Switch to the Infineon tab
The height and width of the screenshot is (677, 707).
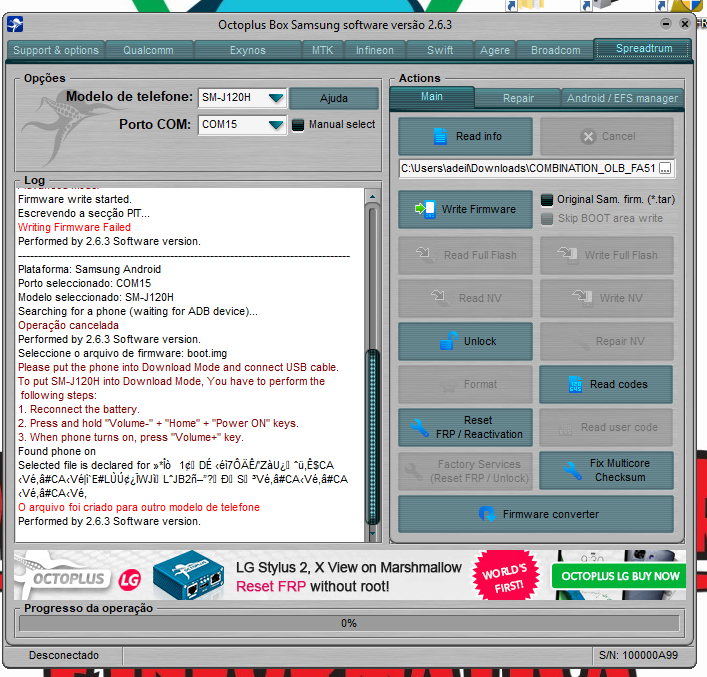coord(375,50)
